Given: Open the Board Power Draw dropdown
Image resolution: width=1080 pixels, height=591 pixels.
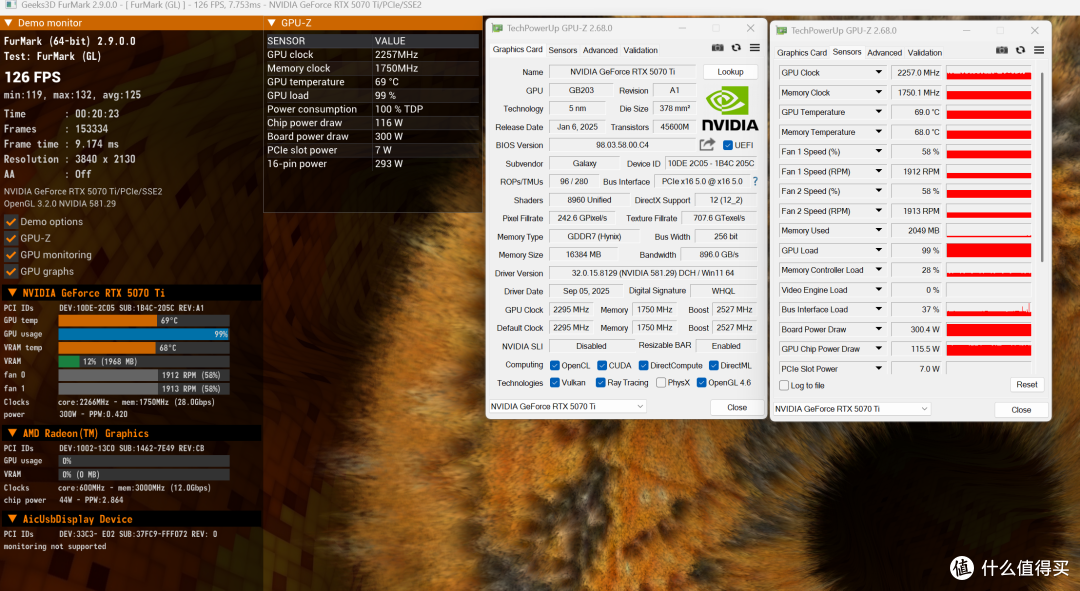Looking at the screenshot, I should pyautogui.click(x=878, y=329).
